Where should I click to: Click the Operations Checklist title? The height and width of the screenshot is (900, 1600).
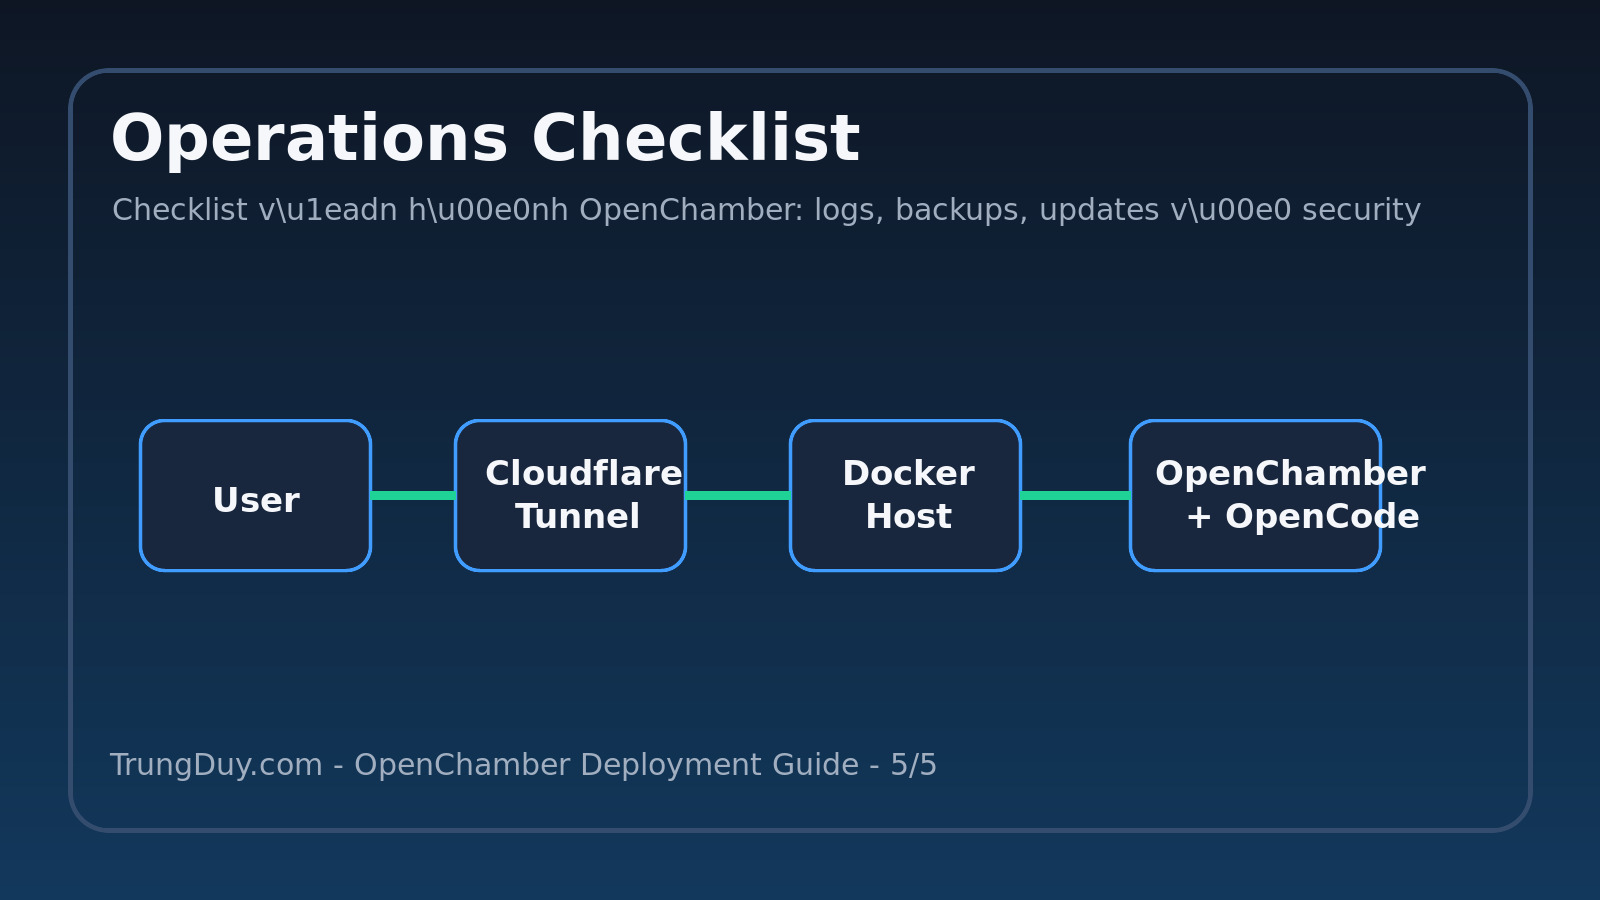click(485, 139)
